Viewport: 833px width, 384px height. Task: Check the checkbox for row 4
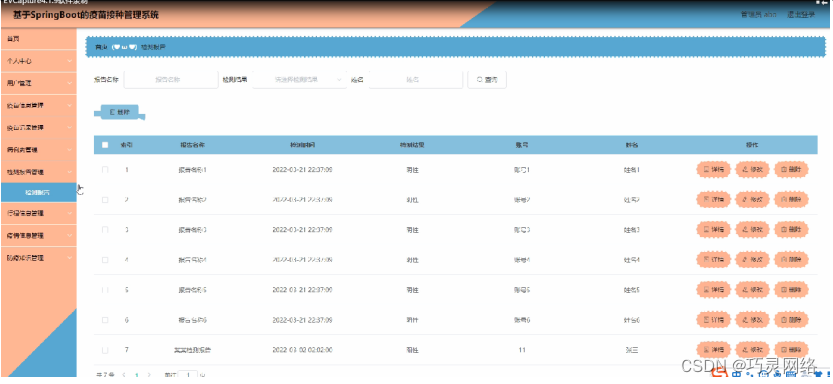point(105,260)
